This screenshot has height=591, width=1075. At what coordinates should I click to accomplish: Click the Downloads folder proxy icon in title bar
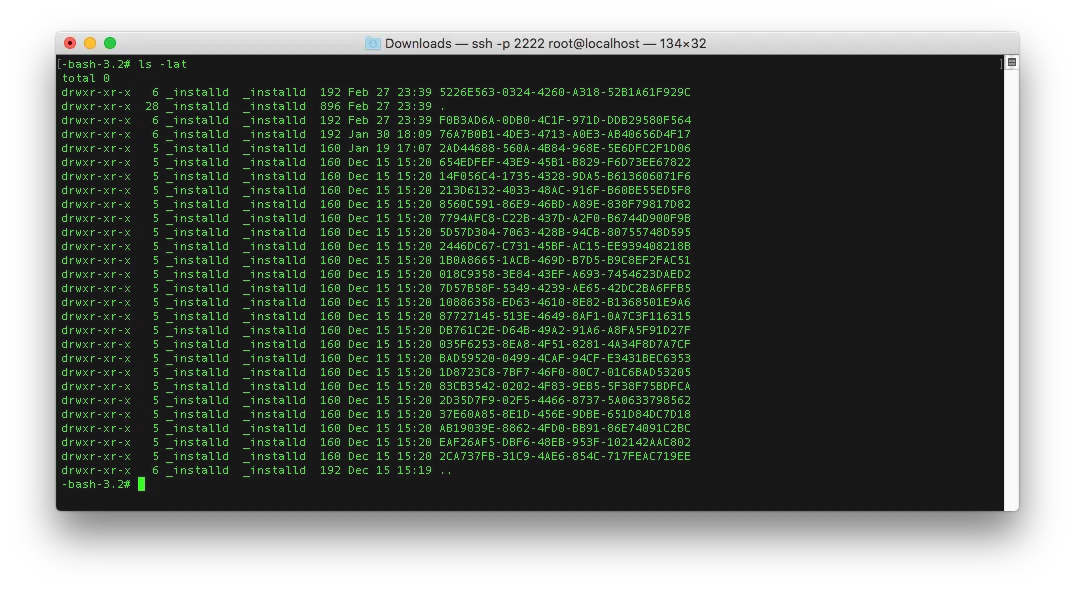pyautogui.click(x=372, y=43)
